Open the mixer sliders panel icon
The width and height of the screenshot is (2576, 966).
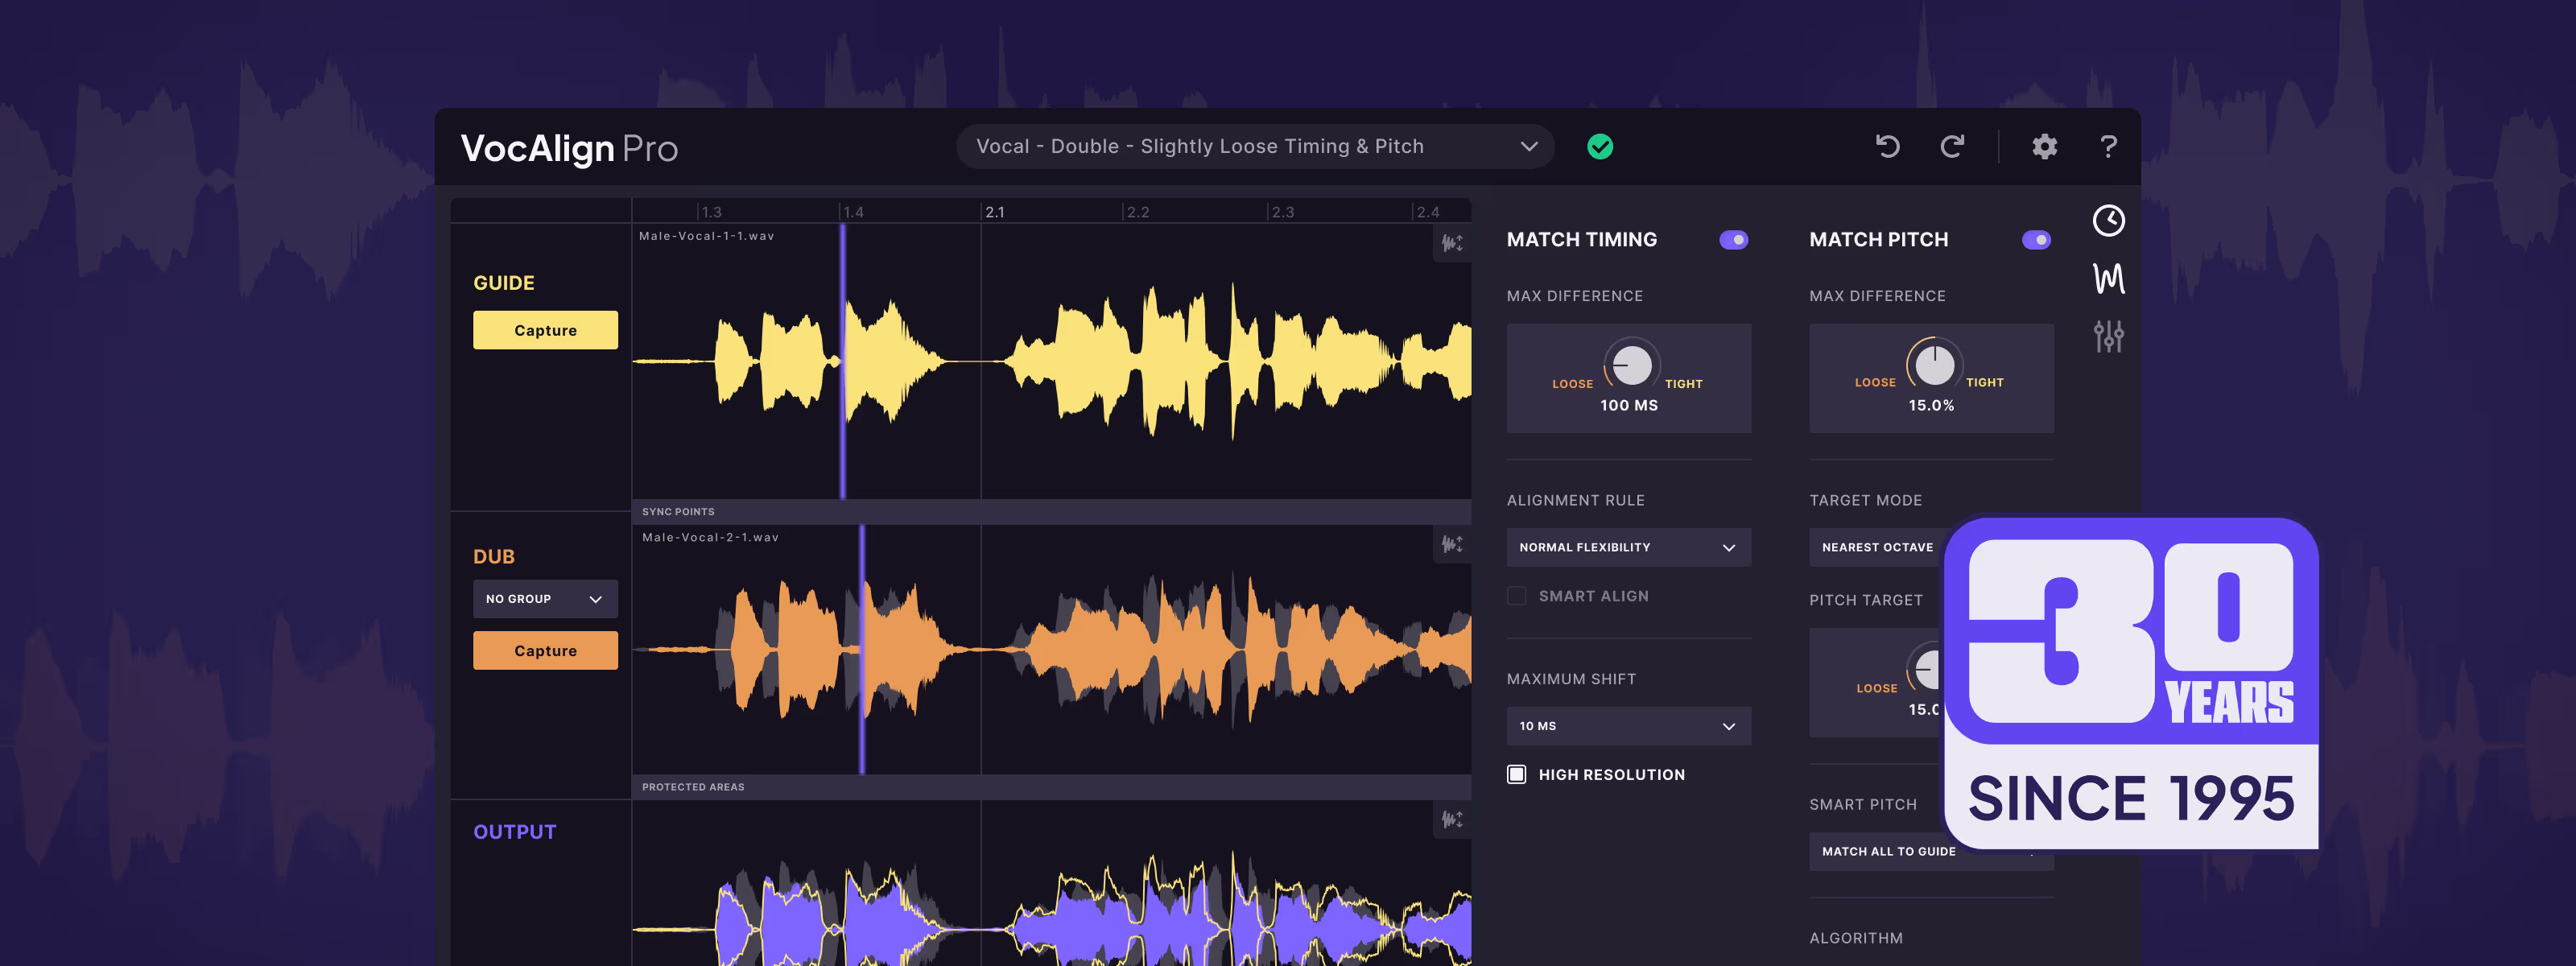point(2108,336)
